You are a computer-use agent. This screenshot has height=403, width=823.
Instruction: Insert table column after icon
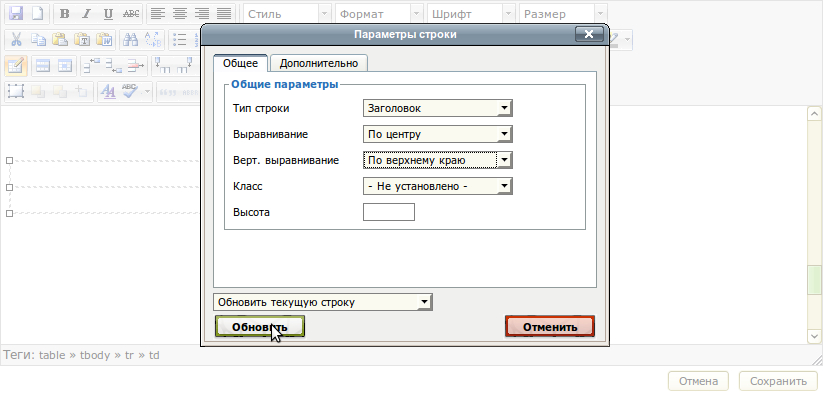point(185,66)
